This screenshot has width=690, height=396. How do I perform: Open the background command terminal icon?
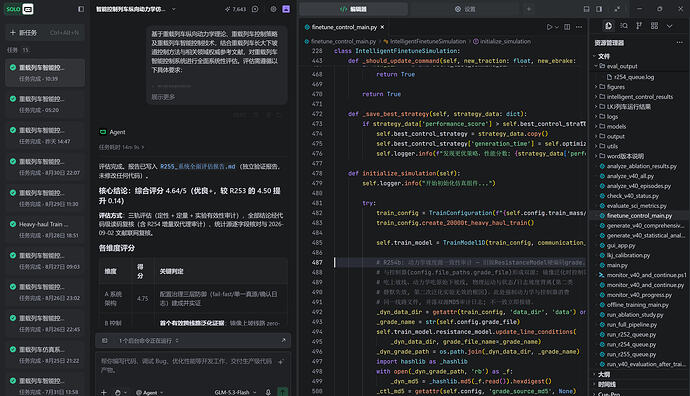[105, 341]
